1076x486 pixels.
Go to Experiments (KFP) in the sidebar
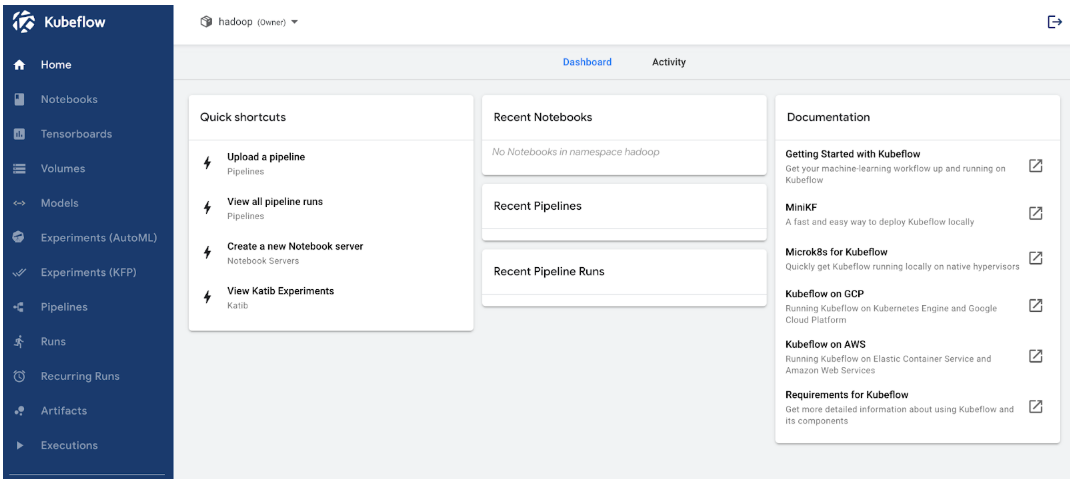pyautogui.click(x=88, y=273)
